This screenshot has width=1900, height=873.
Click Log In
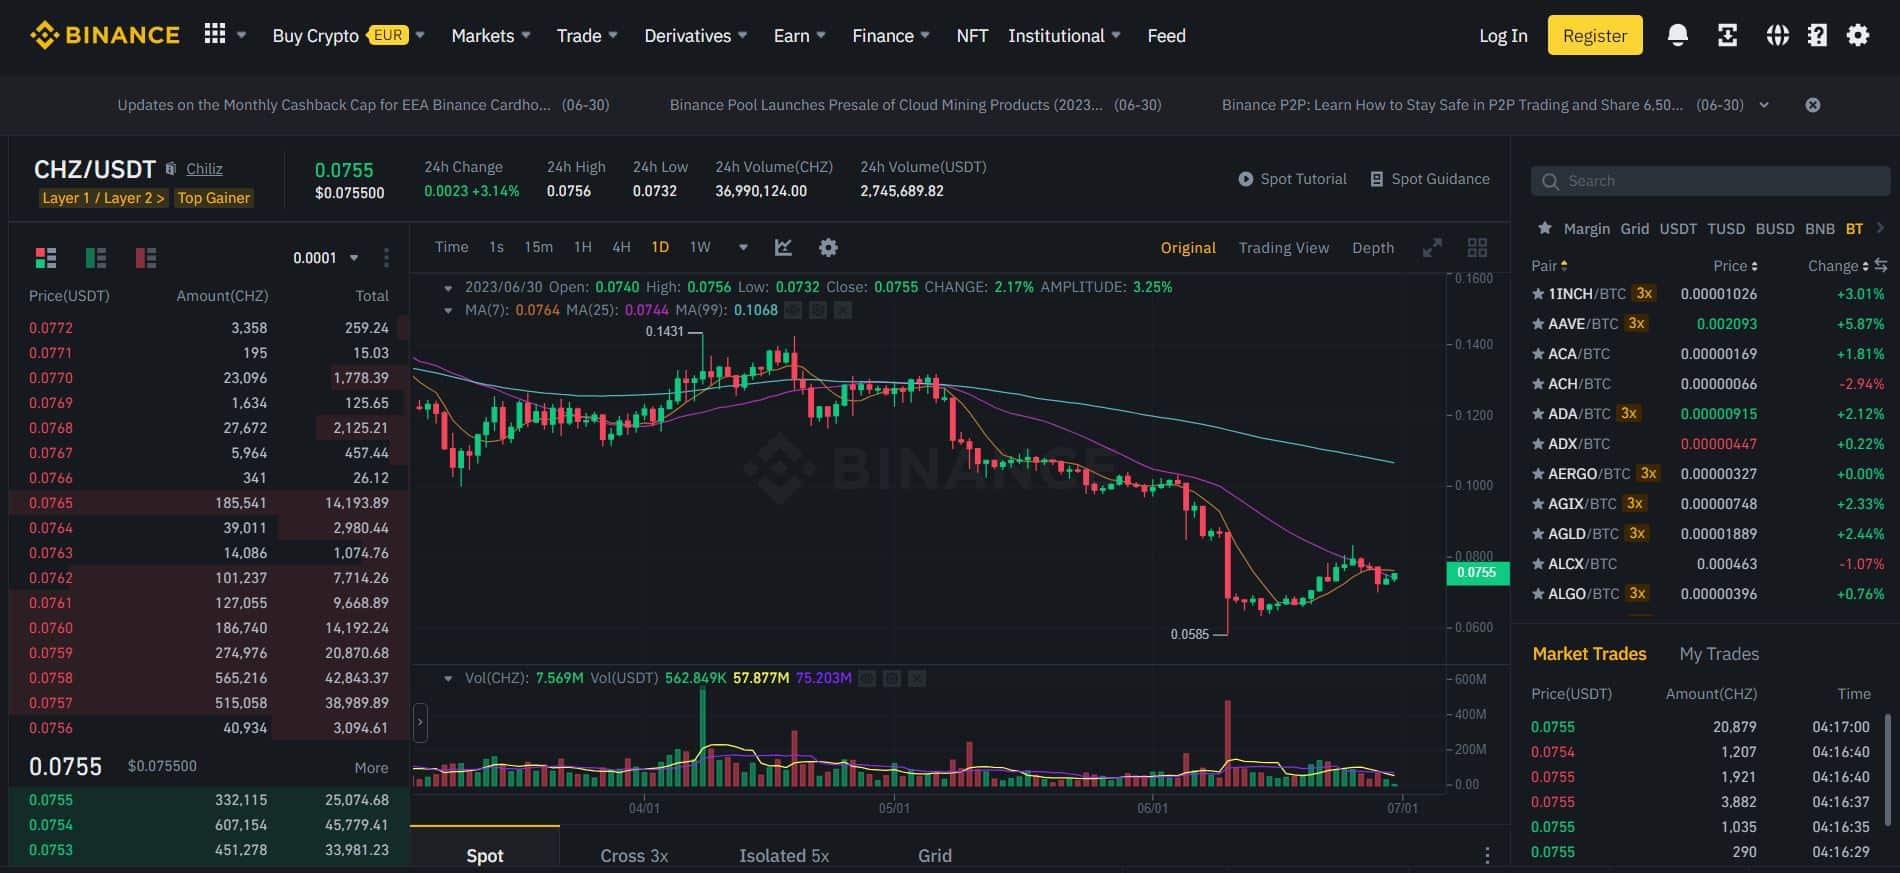1503,36
